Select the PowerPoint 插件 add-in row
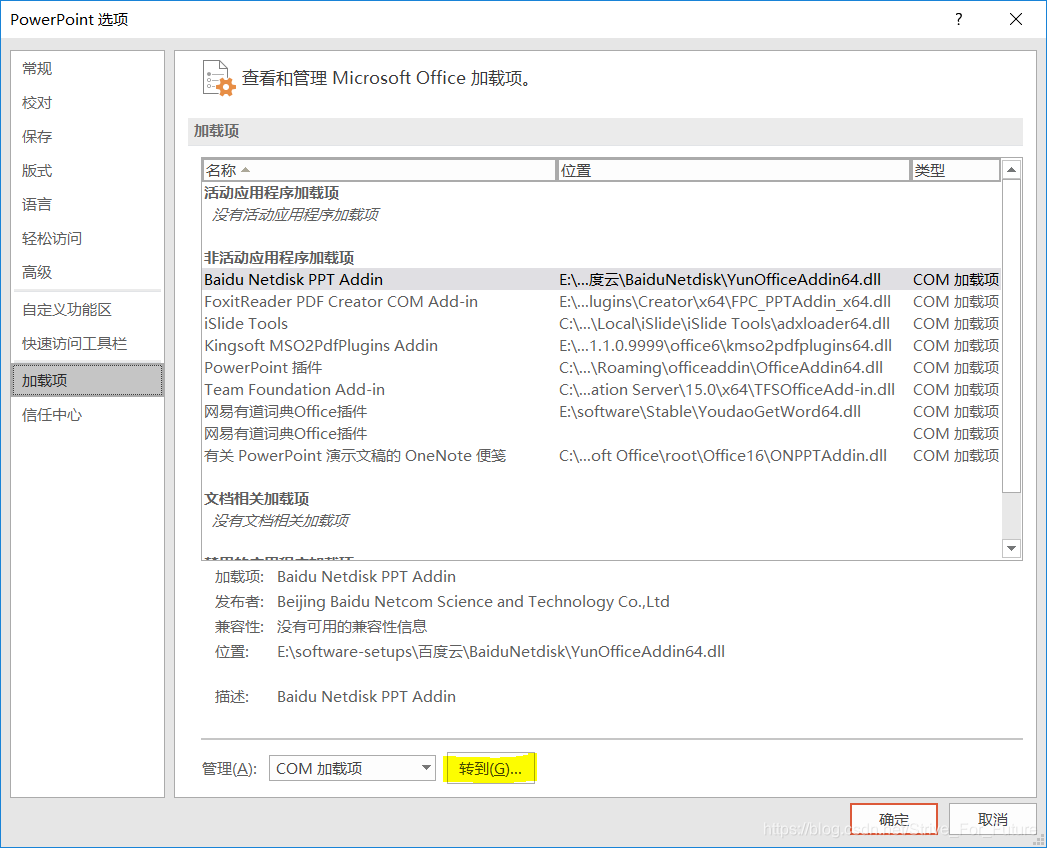The height and width of the screenshot is (848, 1047). (x=601, y=368)
